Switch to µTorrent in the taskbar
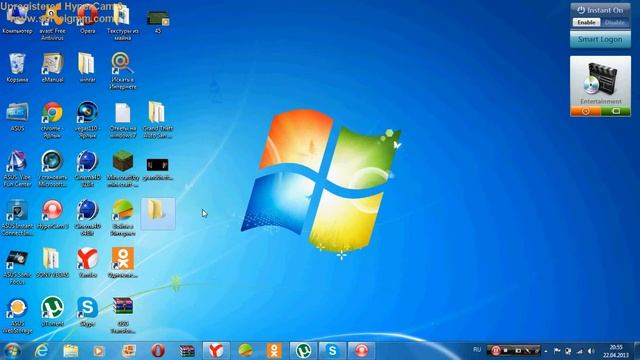Image resolution: width=640 pixels, height=360 pixels. 303,351
